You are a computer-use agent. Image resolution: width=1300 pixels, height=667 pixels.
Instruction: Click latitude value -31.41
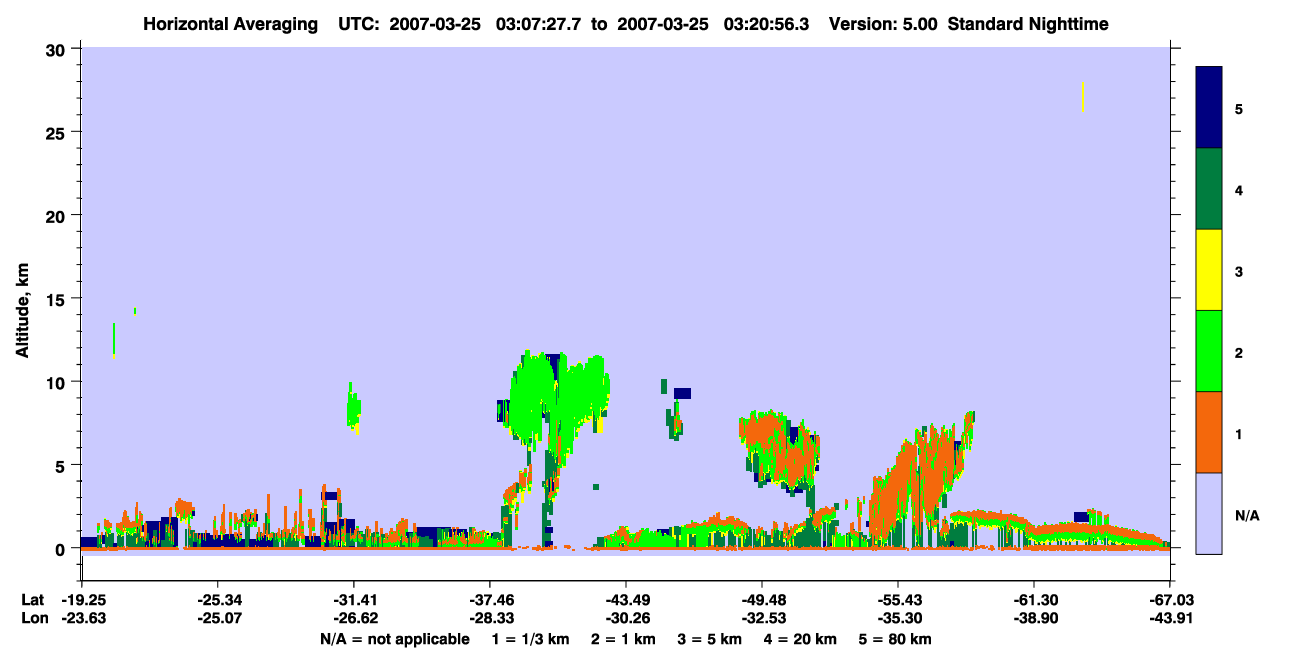(x=354, y=600)
